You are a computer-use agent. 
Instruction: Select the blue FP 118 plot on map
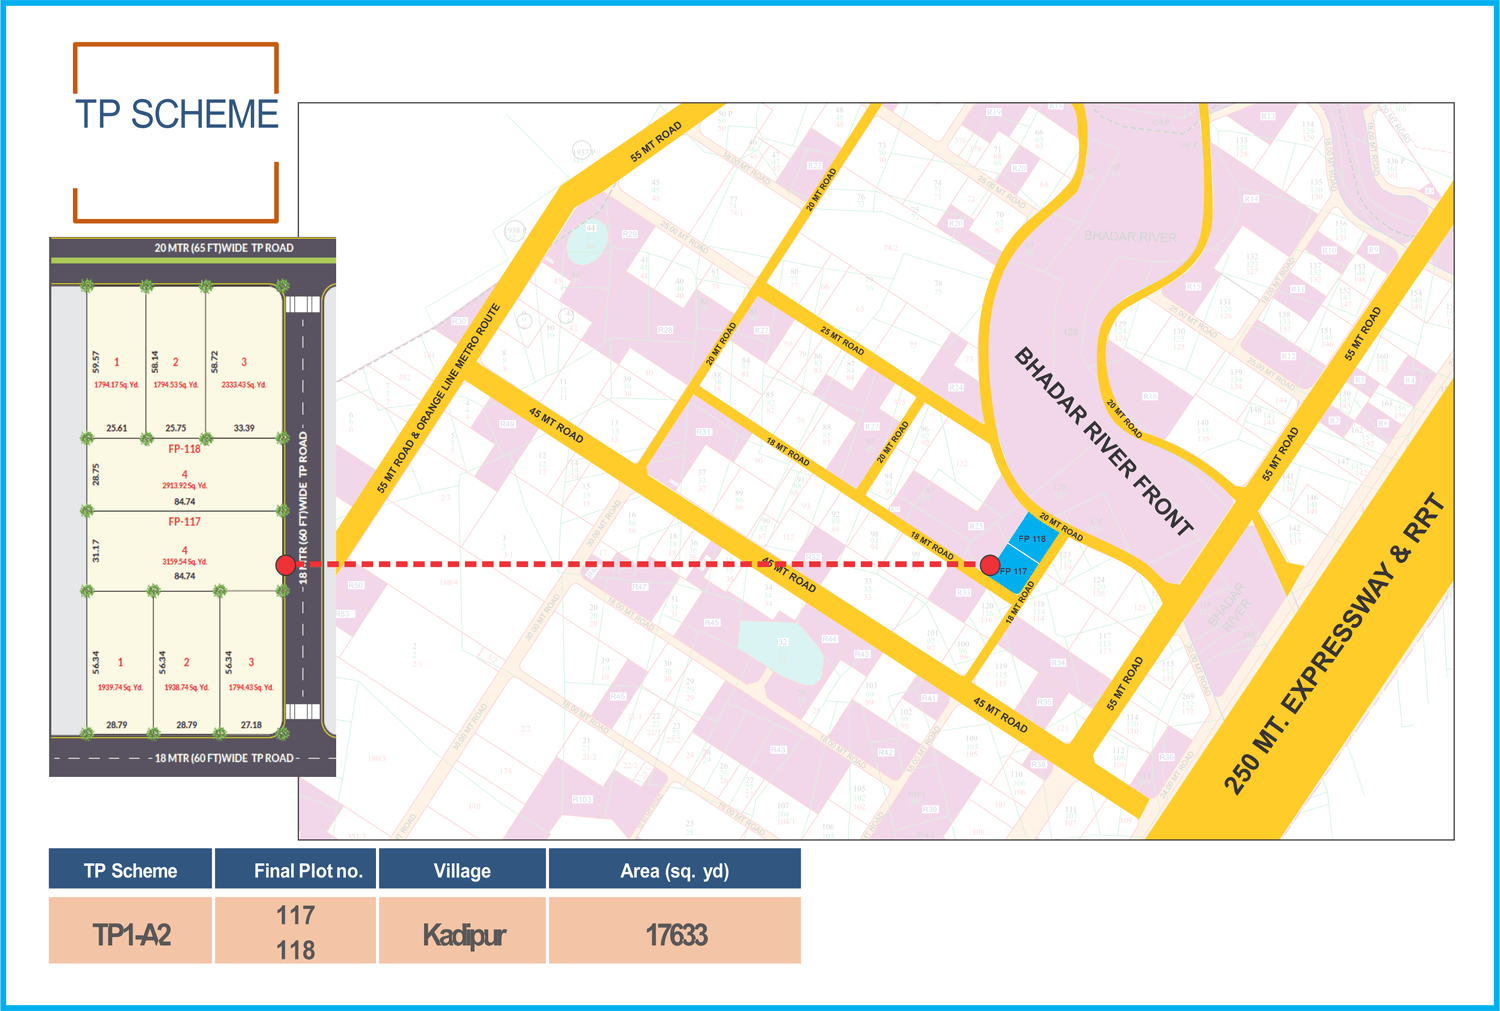pos(1031,538)
